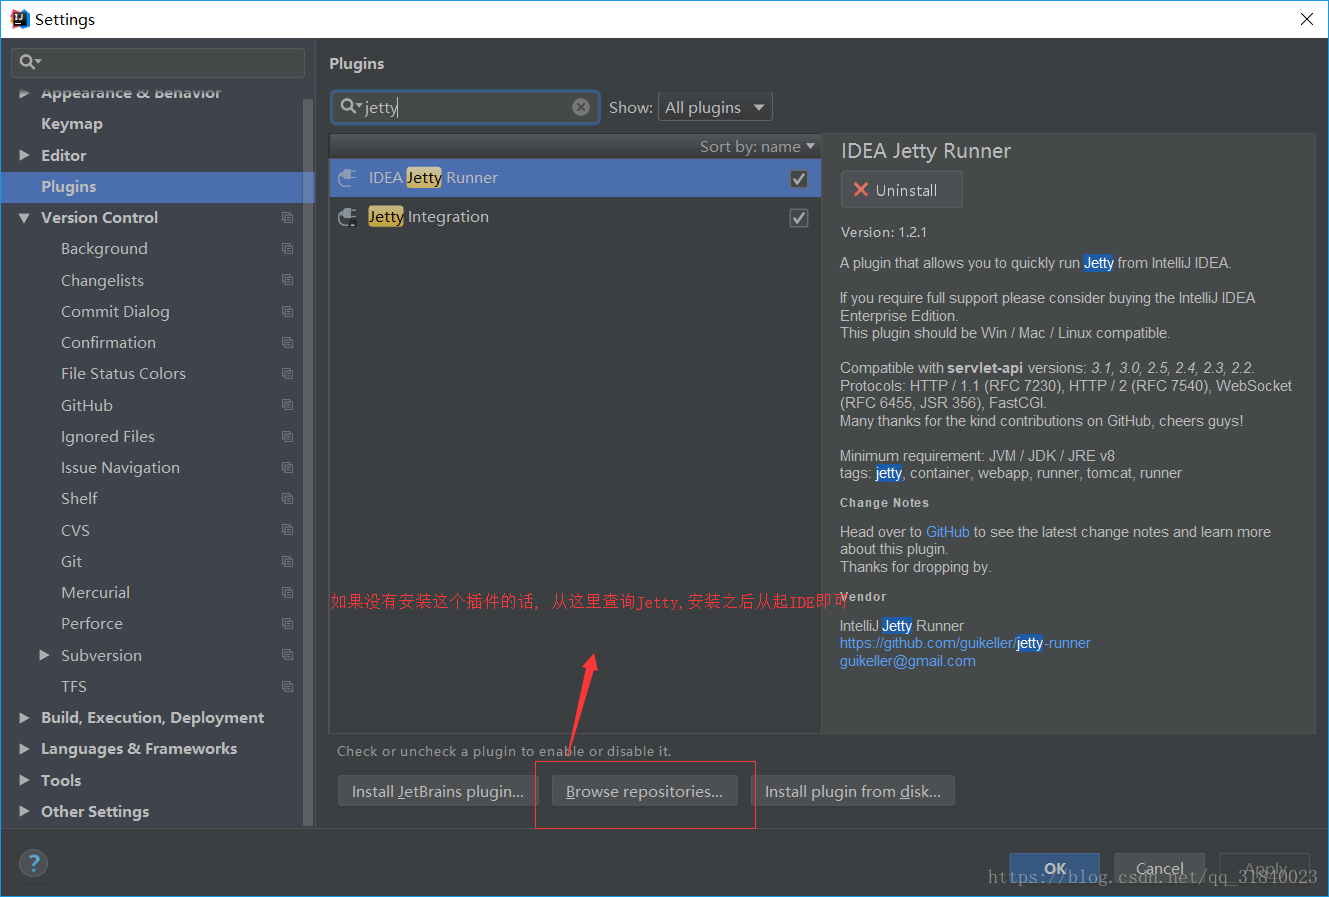The height and width of the screenshot is (897, 1329).
Task: Click project-level icon next to Background
Action: pyautogui.click(x=287, y=248)
